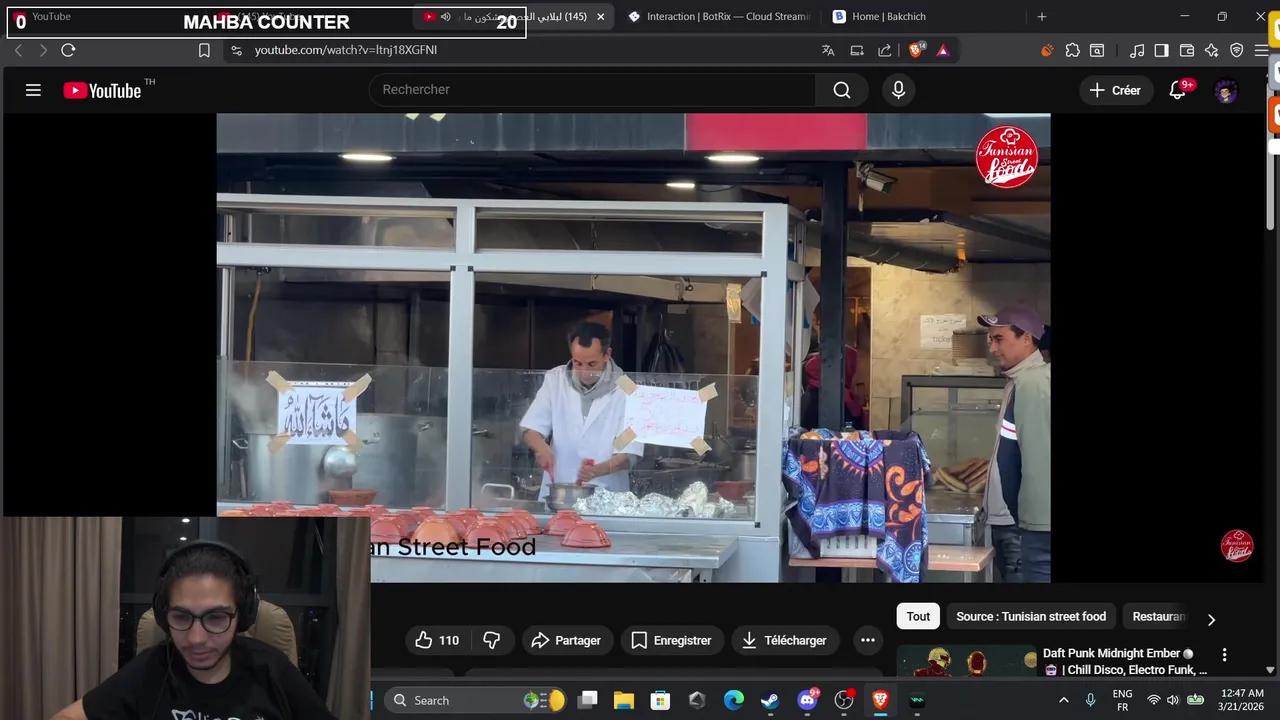Image resolution: width=1280 pixels, height=720 pixels.
Task: Open Microsoft Store from the taskbar
Action: [x=660, y=700]
